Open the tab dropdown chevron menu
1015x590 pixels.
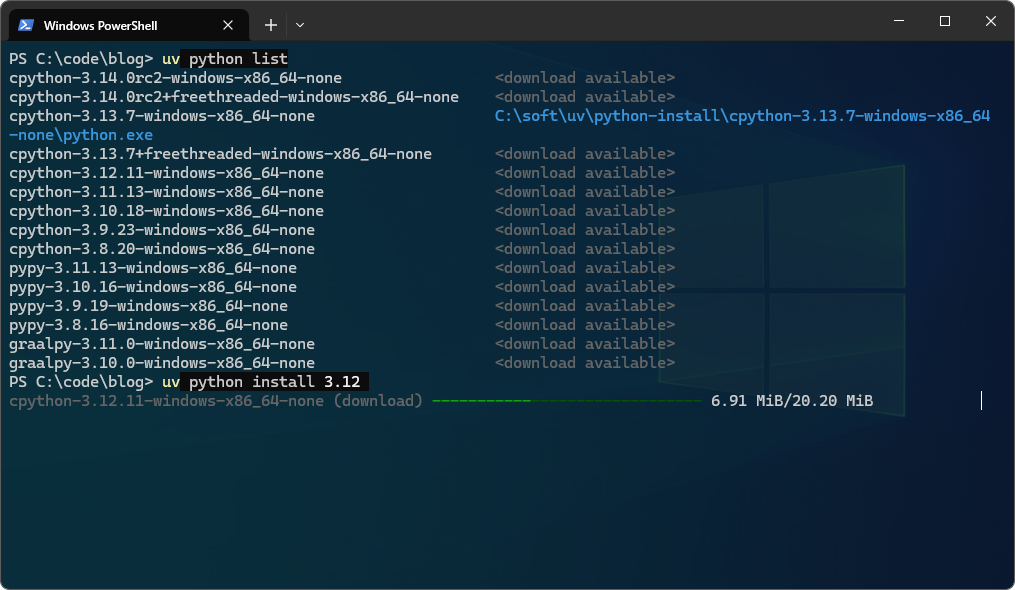click(x=301, y=24)
